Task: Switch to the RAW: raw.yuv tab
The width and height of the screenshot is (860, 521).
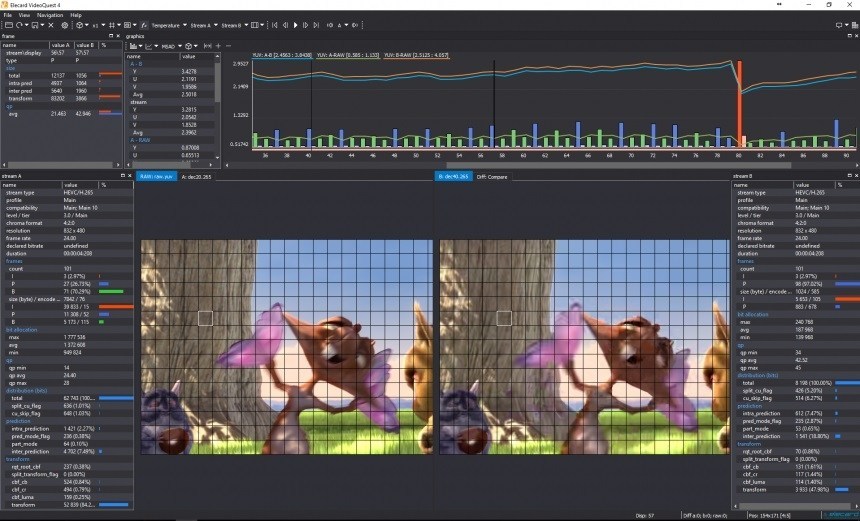Action: coord(156,177)
